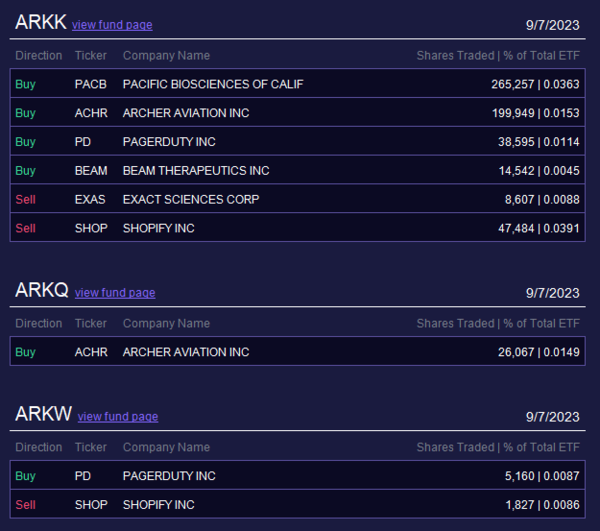This screenshot has width=600, height=531.
Task: Click the ARKQ fund heading
Action: 42,290
